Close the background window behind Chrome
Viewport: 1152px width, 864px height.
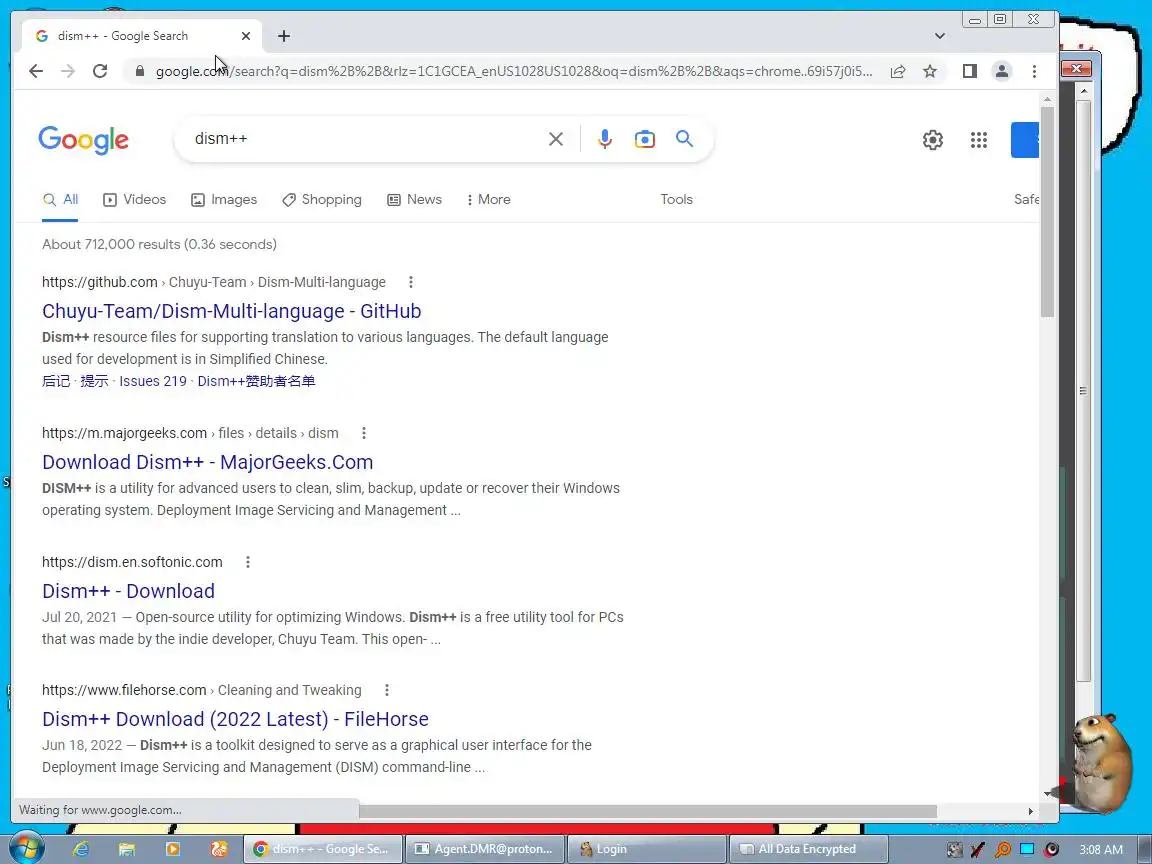(1076, 68)
